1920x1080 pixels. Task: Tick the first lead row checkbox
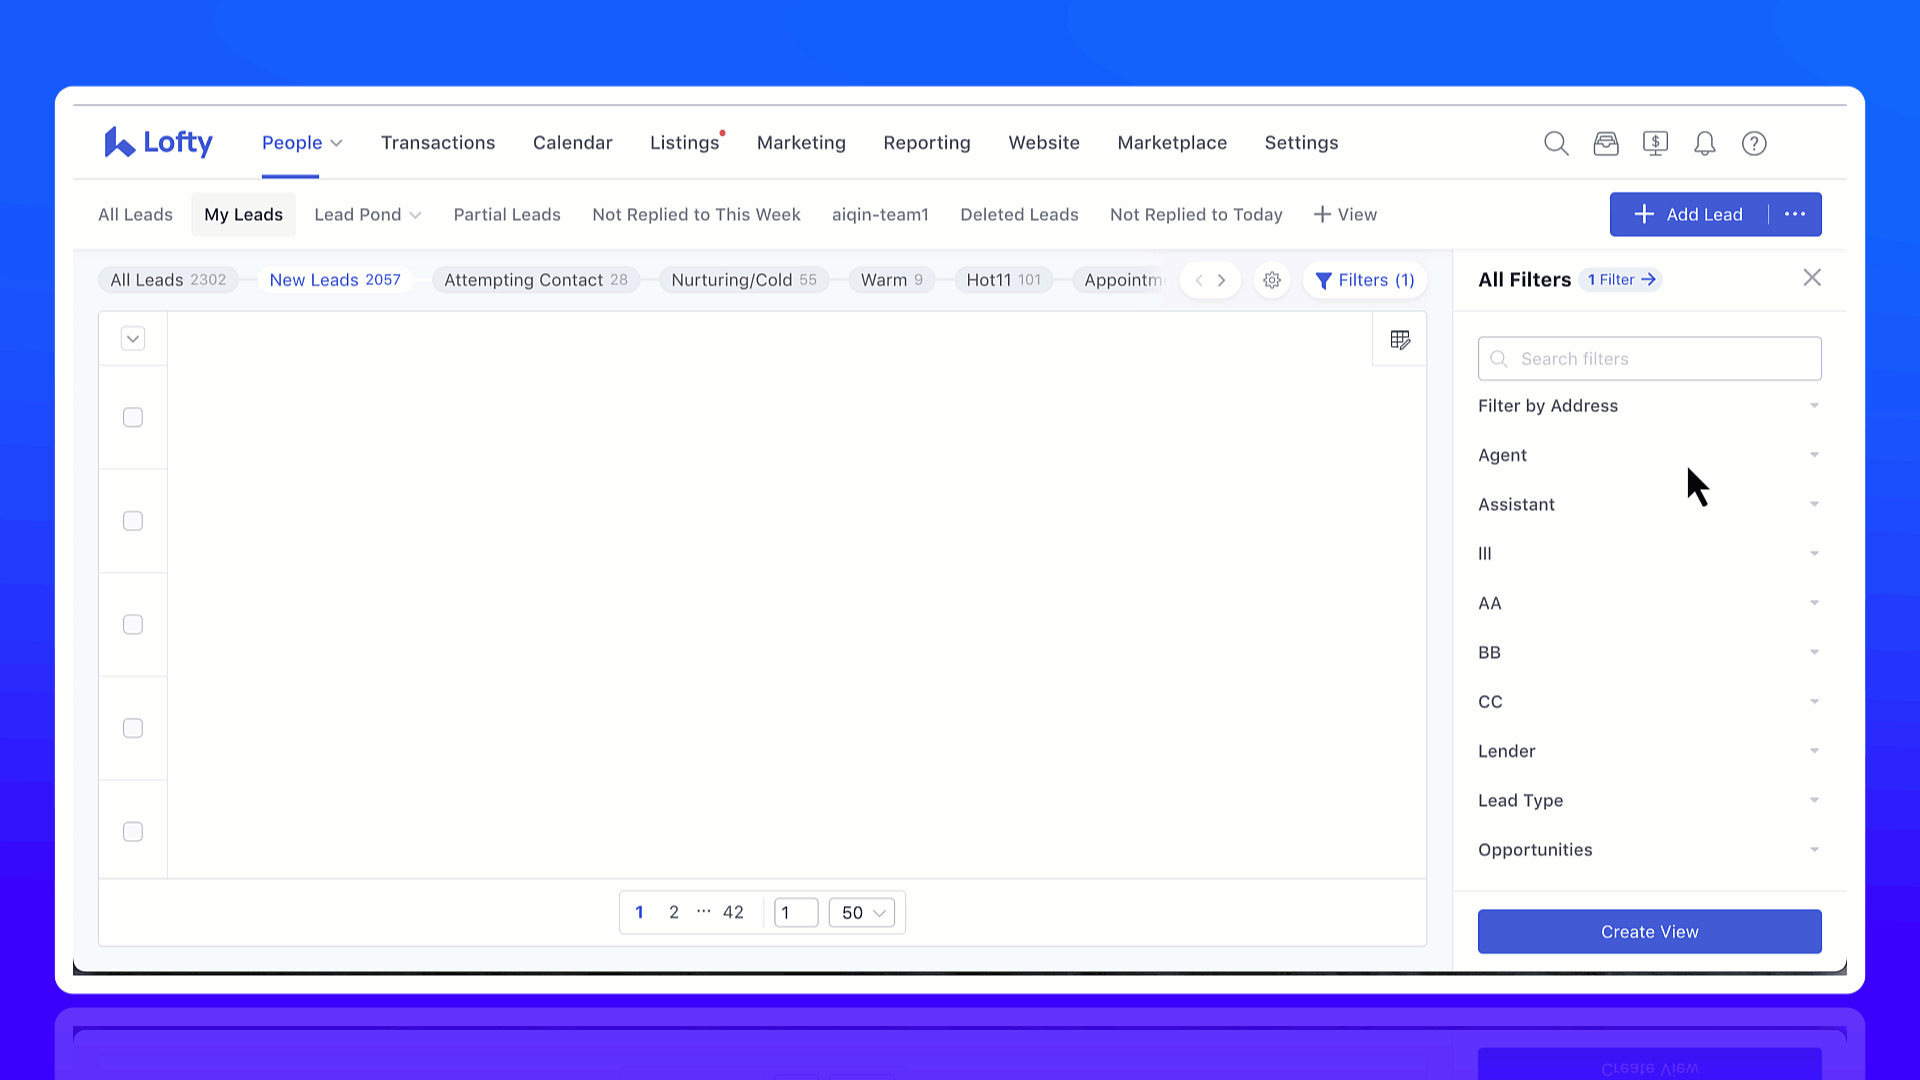pyautogui.click(x=133, y=417)
